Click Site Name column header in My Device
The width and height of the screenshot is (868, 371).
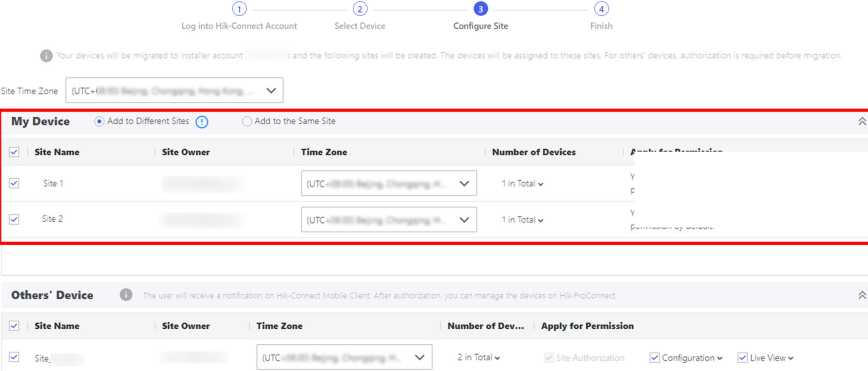click(x=57, y=152)
